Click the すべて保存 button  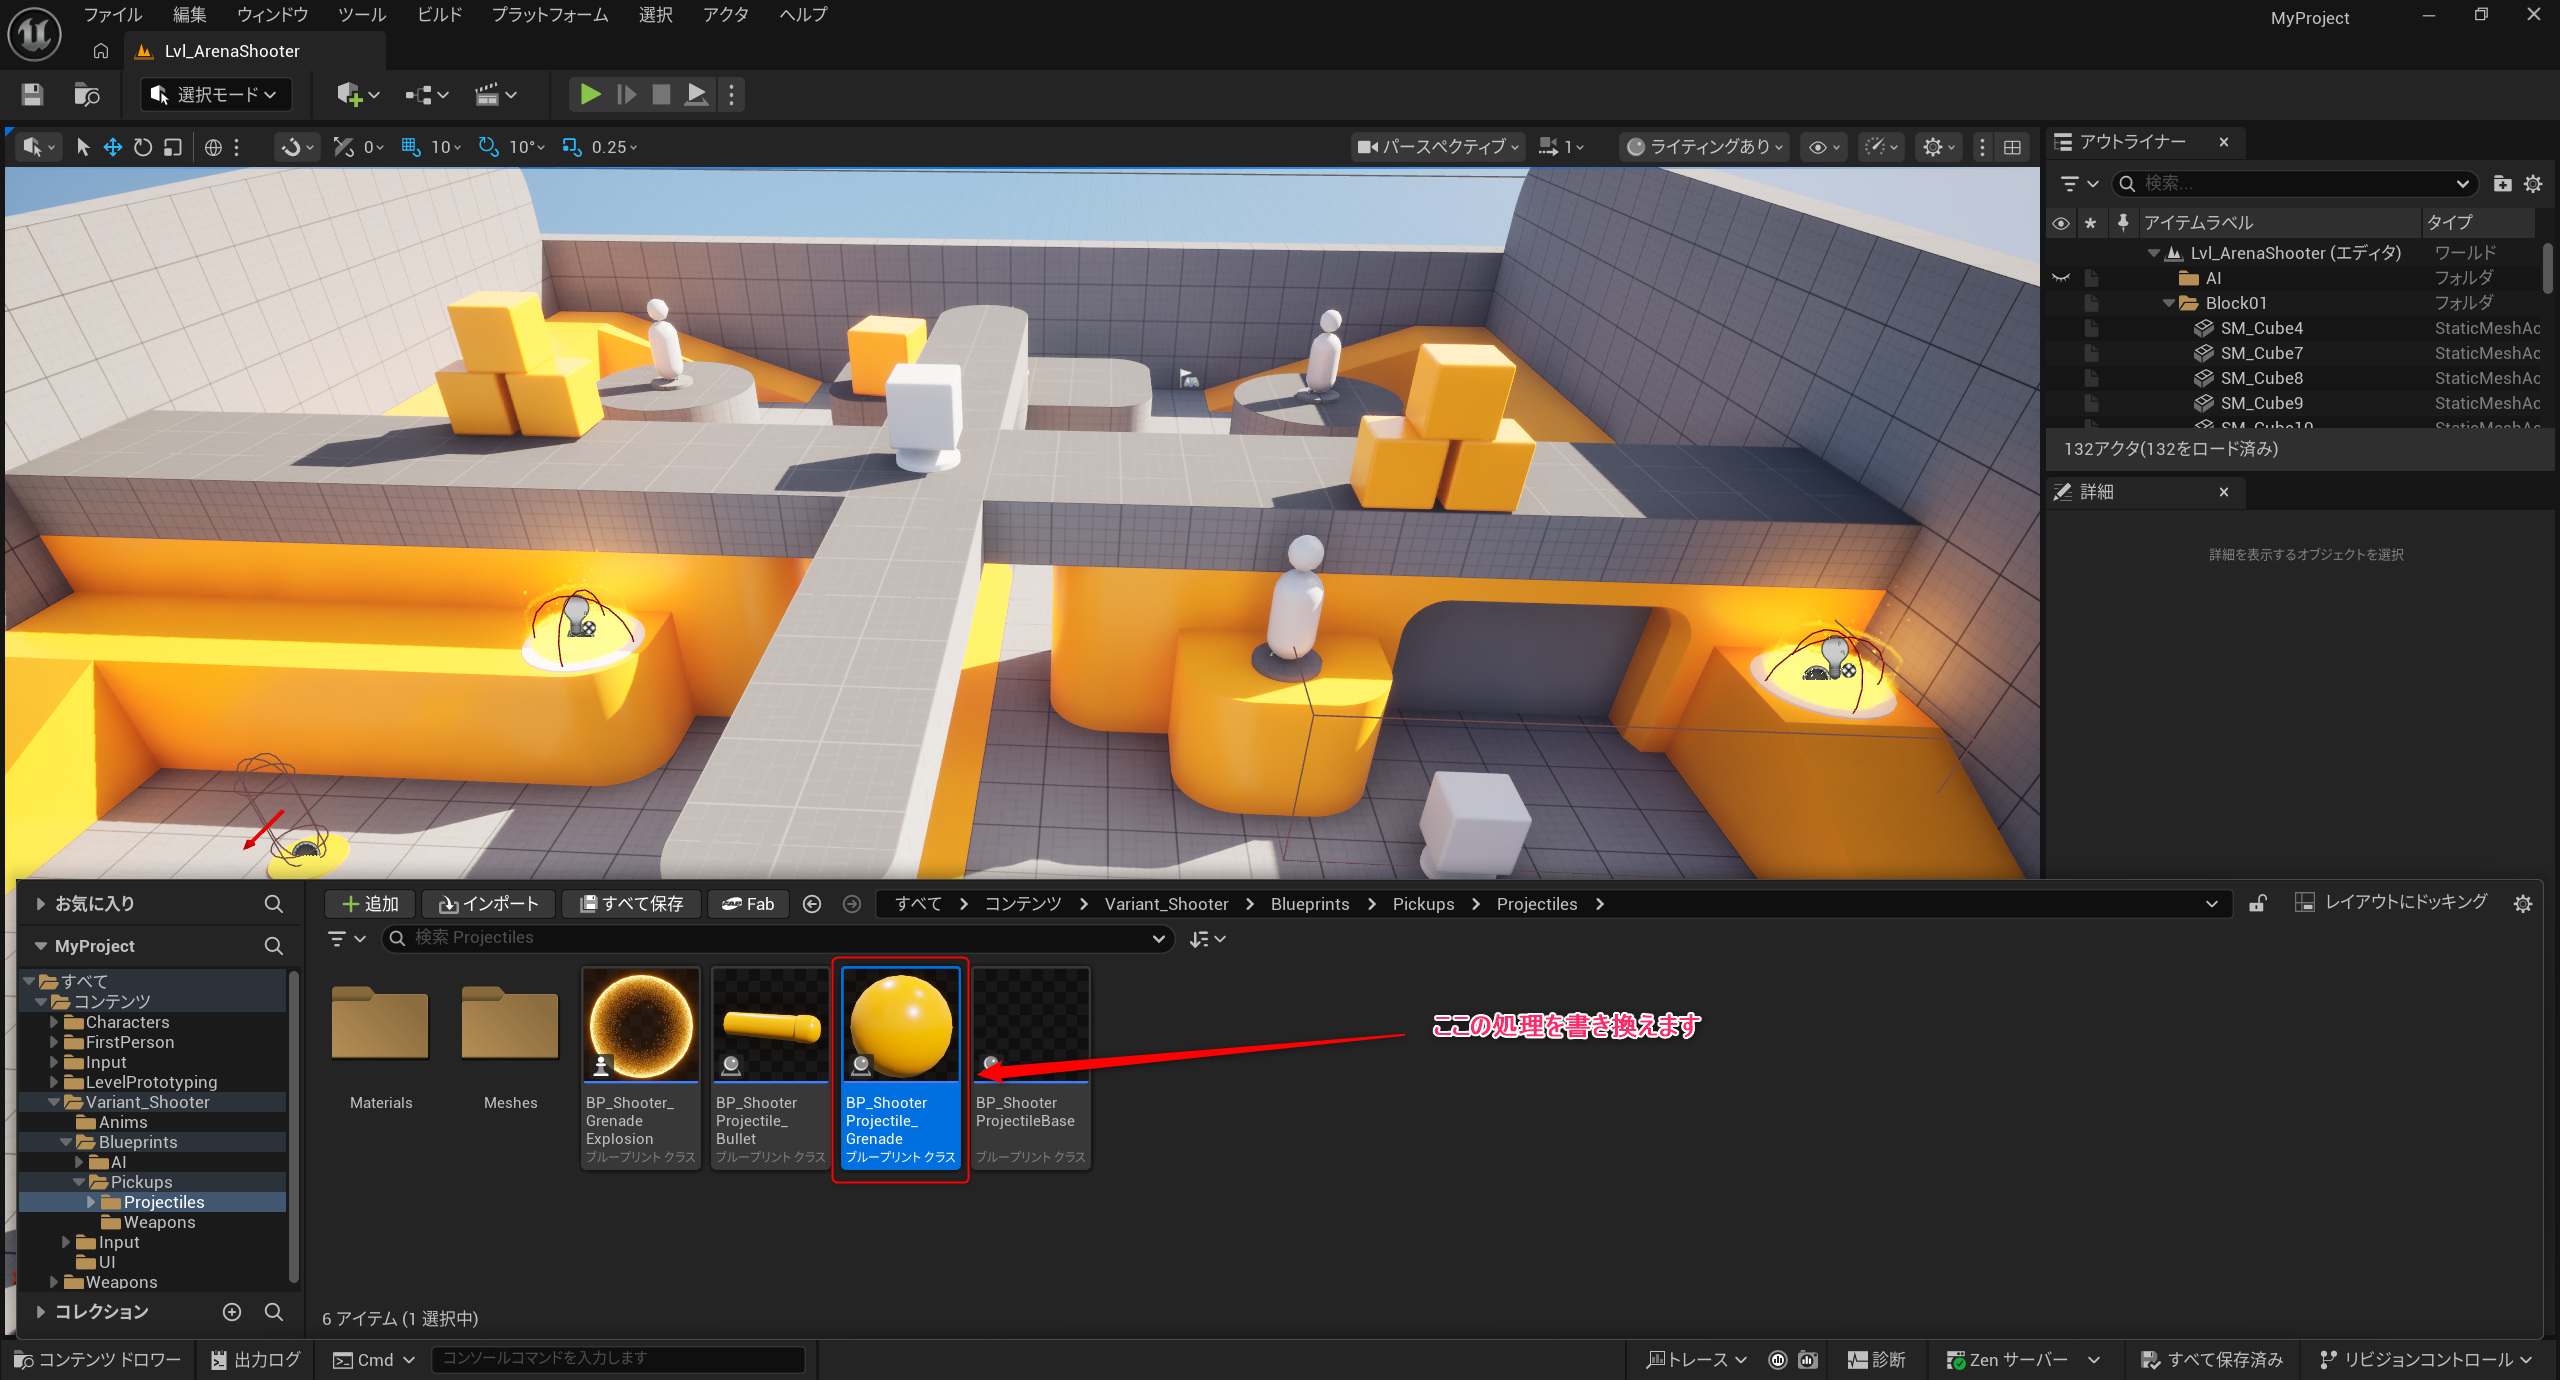coord(632,903)
